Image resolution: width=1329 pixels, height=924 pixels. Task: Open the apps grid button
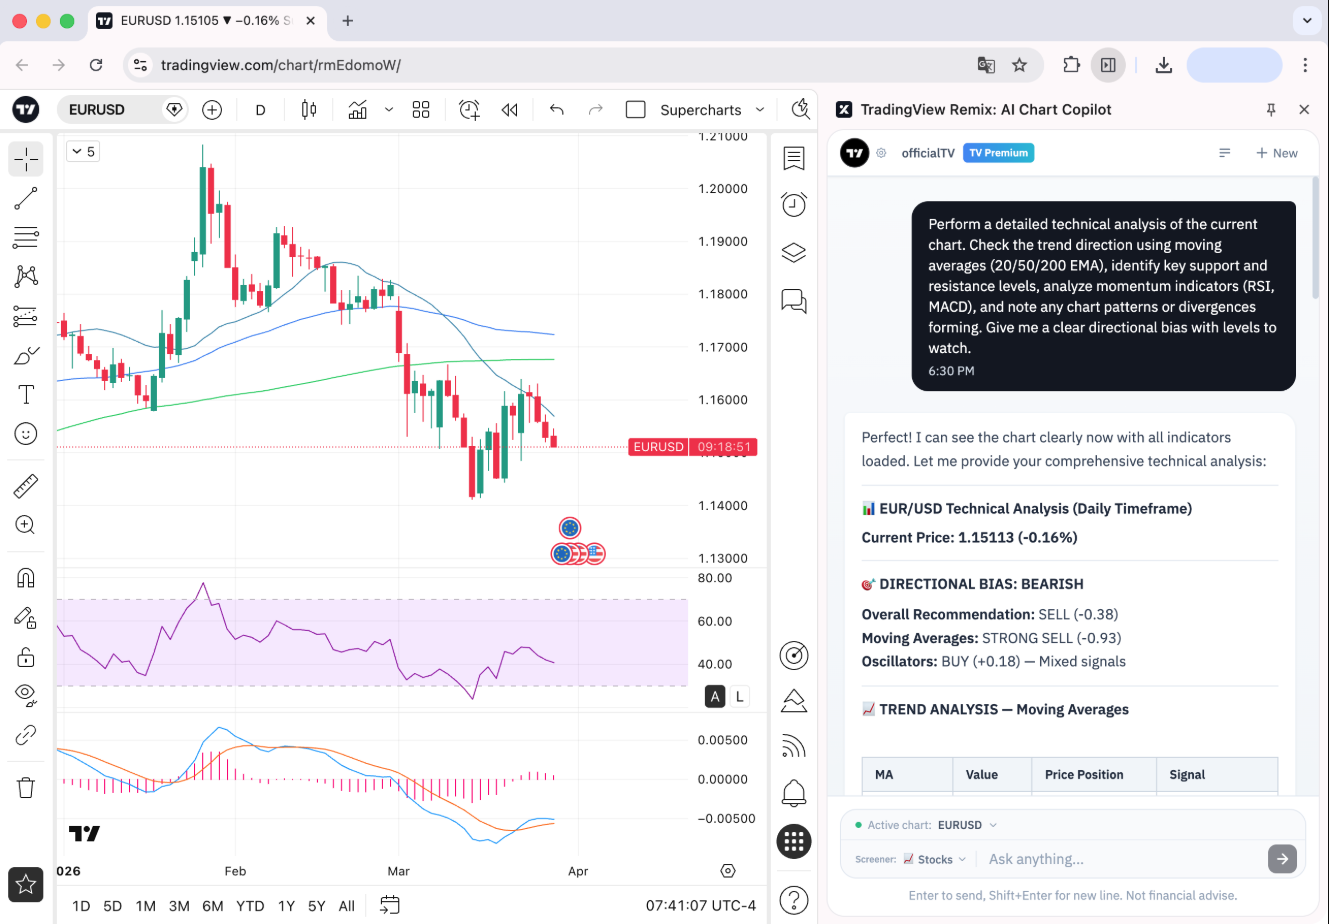click(794, 841)
